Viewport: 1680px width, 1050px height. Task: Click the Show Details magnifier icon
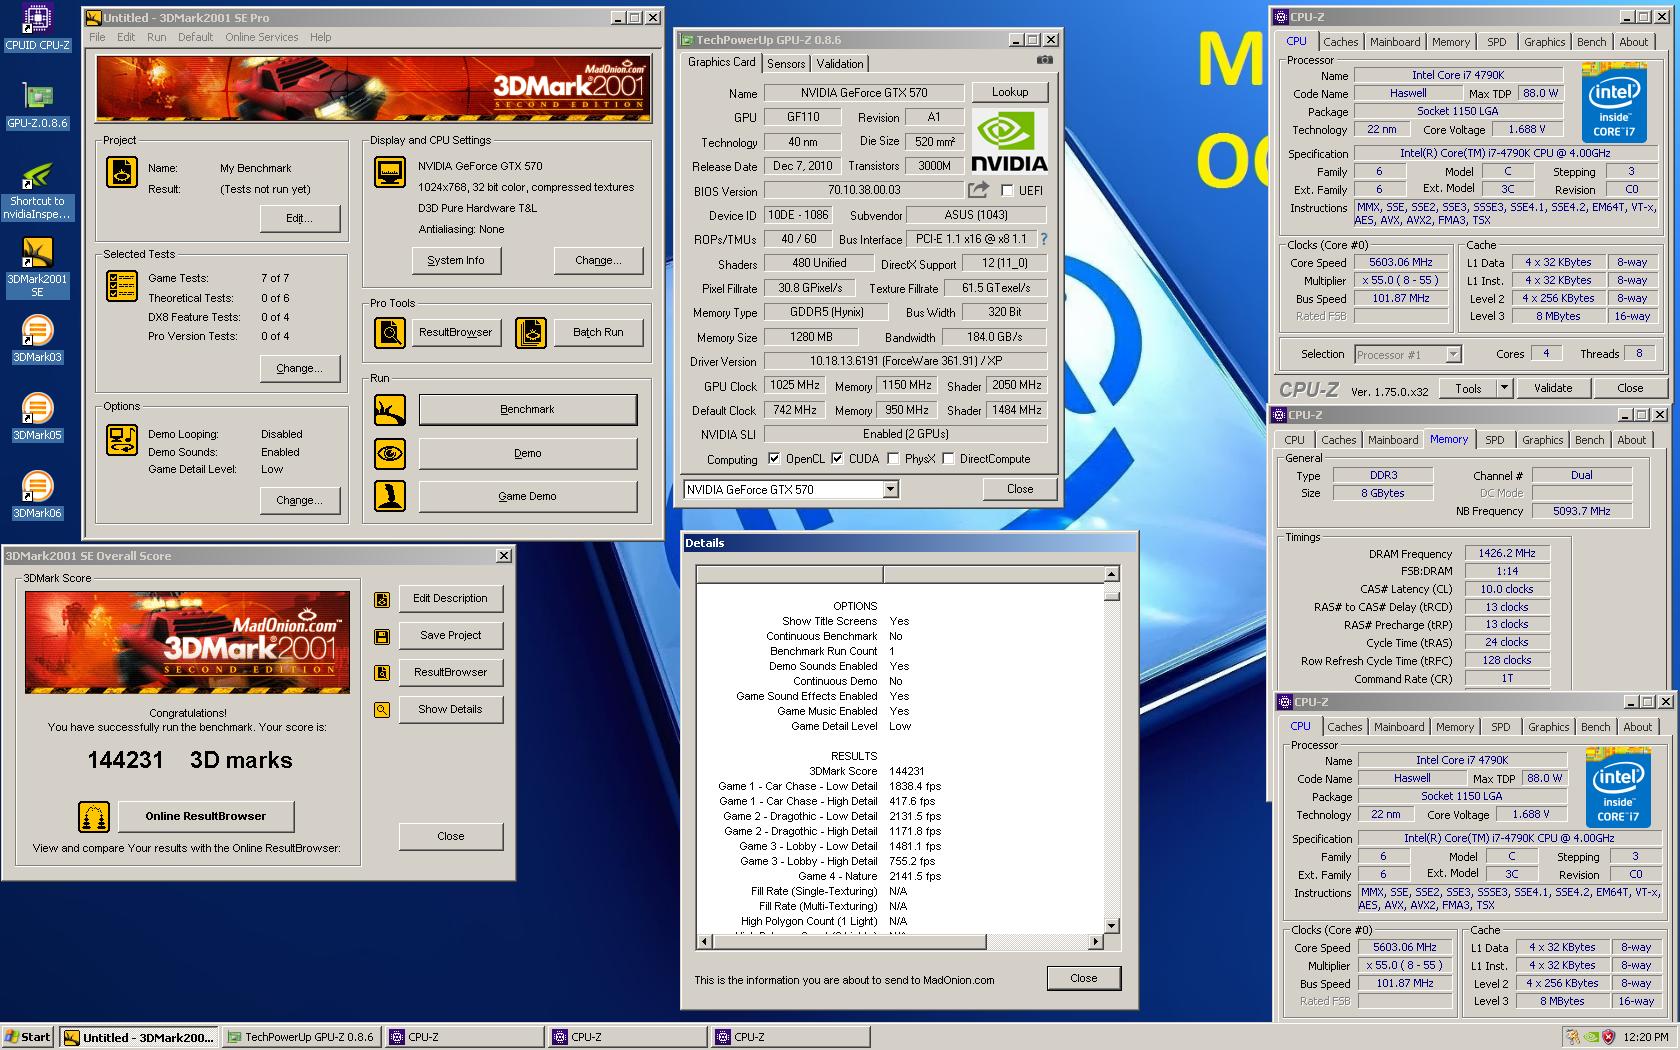coord(382,710)
